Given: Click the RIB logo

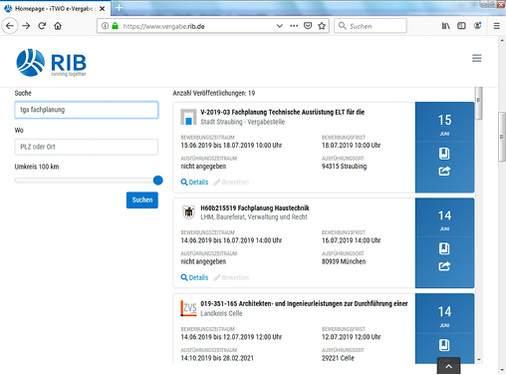Looking at the screenshot, I should pyautogui.click(x=51, y=63).
